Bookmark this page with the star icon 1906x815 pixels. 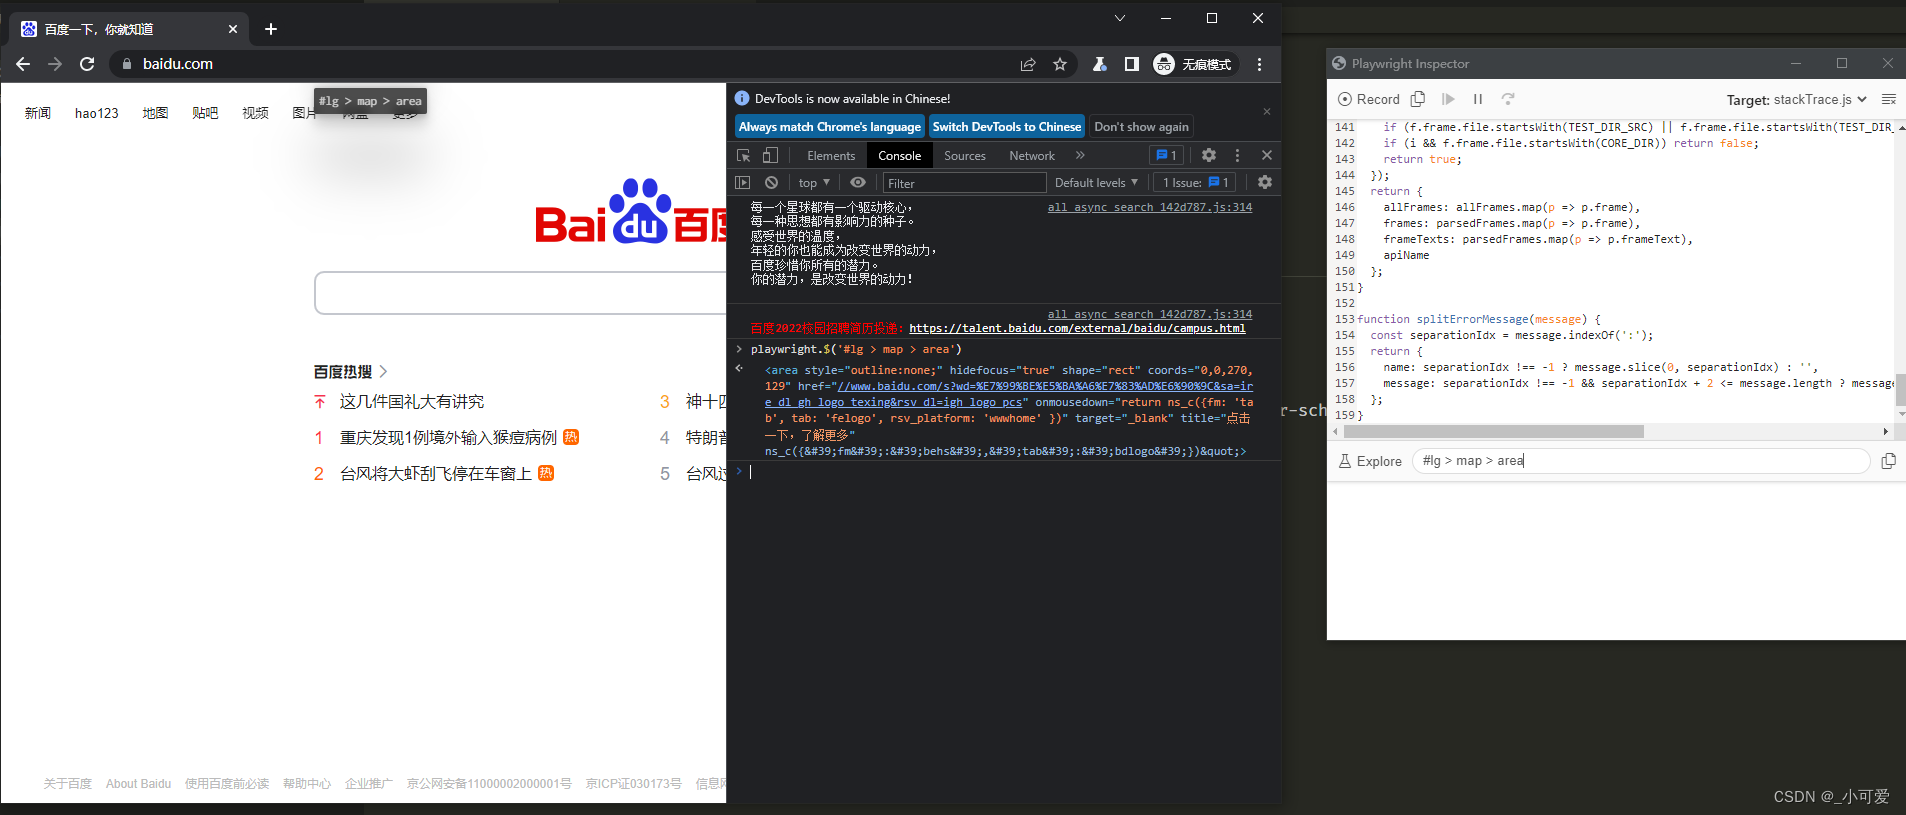pyautogui.click(x=1060, y=64)
